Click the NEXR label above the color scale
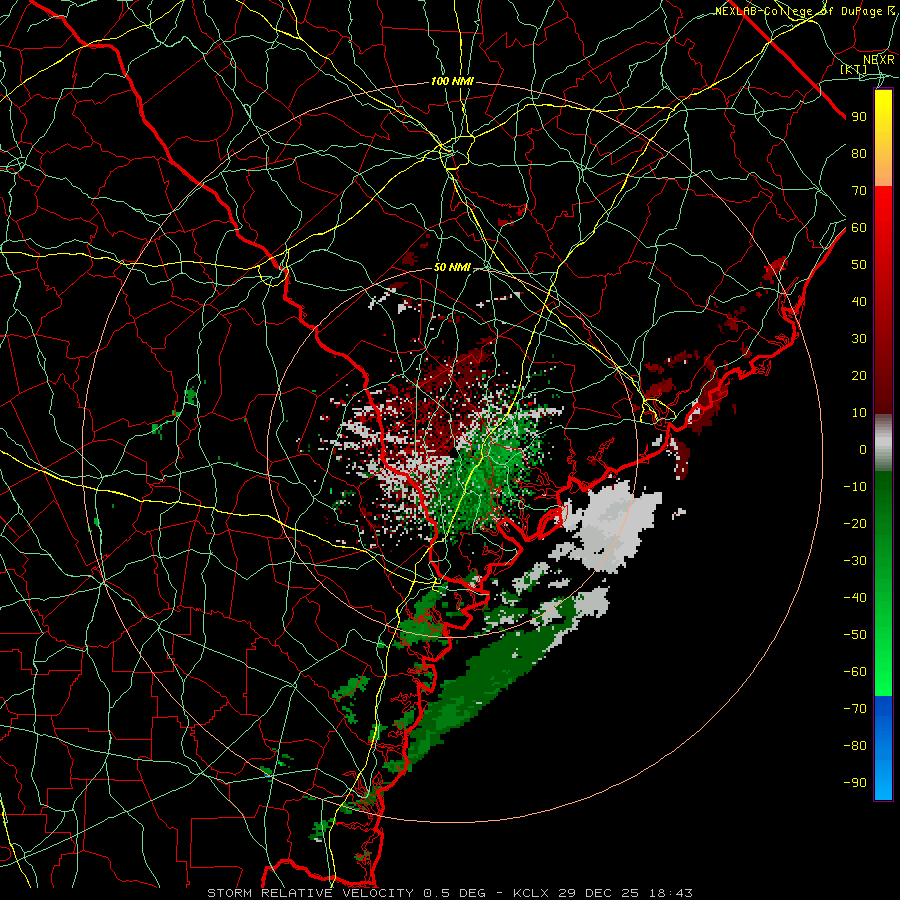900x900 pixels. (x=879, y=60)
